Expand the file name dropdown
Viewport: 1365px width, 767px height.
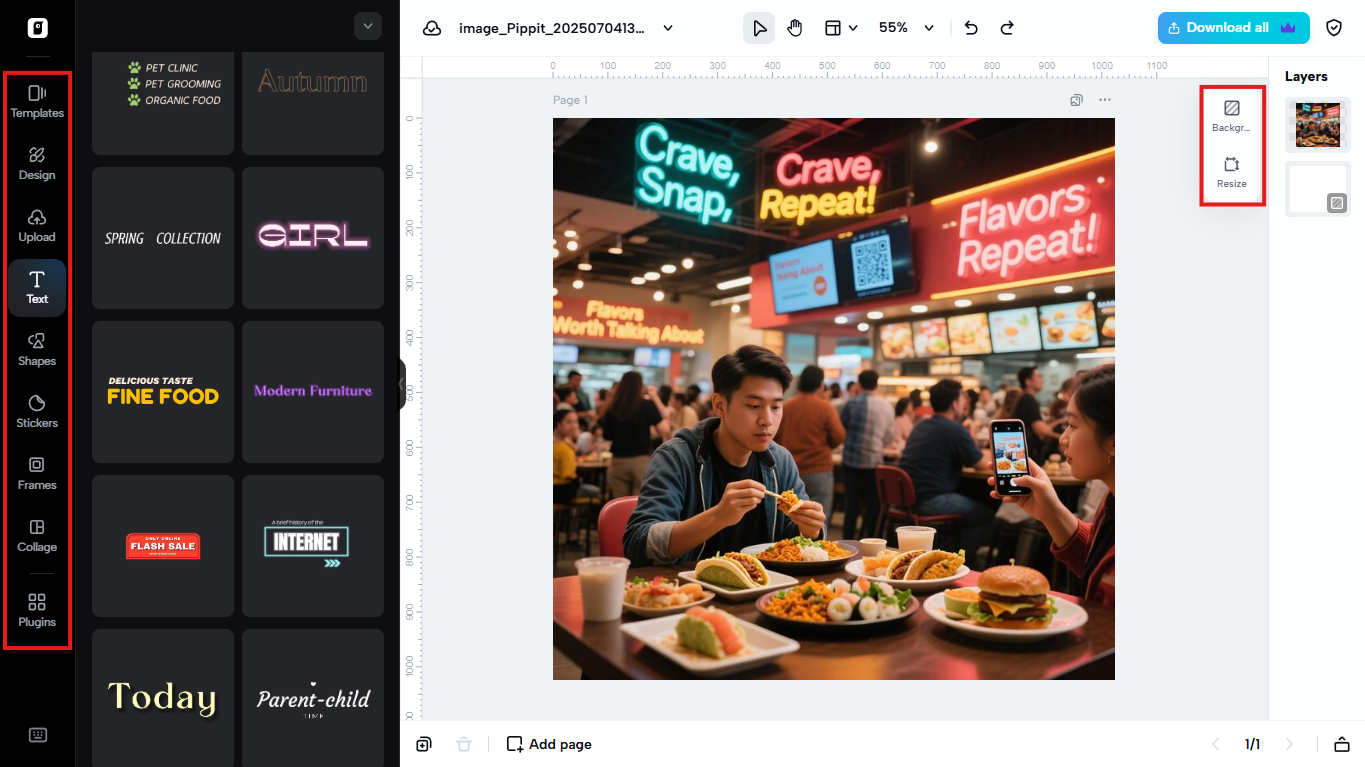[668, 28]
